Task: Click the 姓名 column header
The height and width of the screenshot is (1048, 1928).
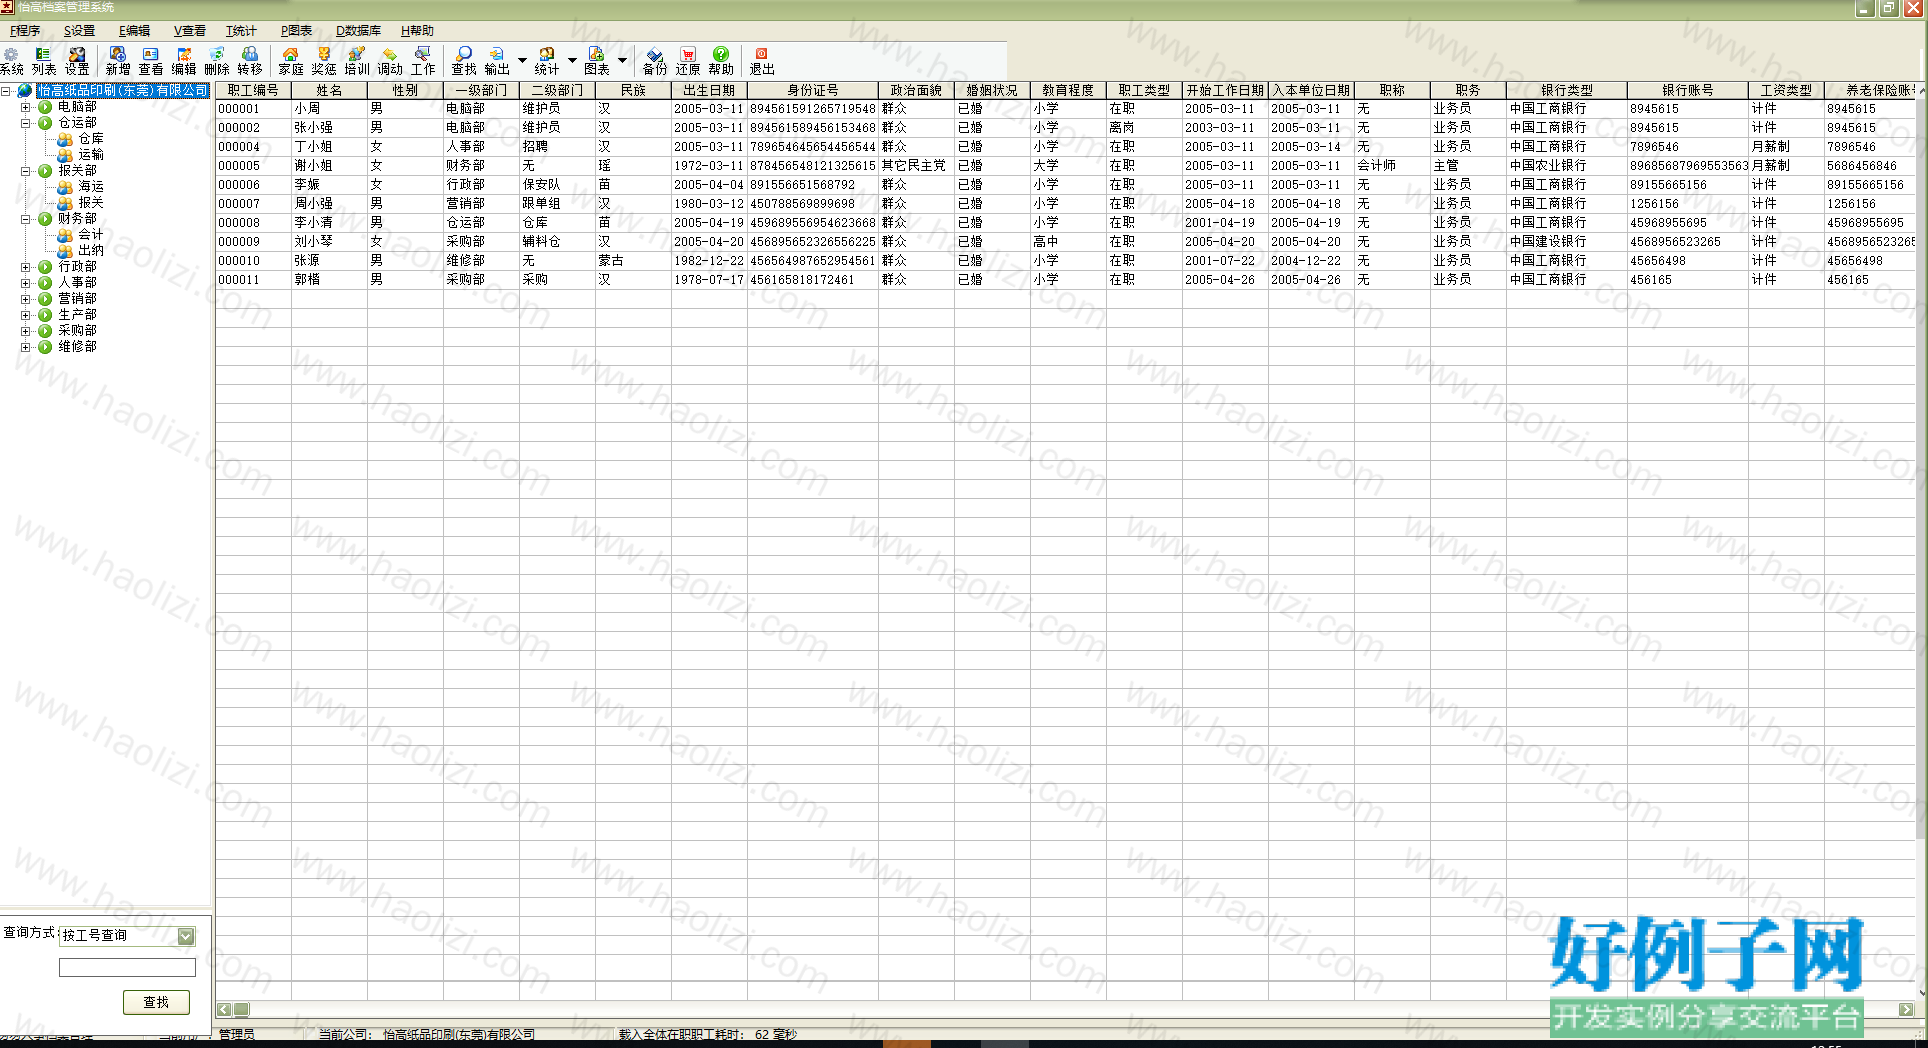Action: [329, 90]
